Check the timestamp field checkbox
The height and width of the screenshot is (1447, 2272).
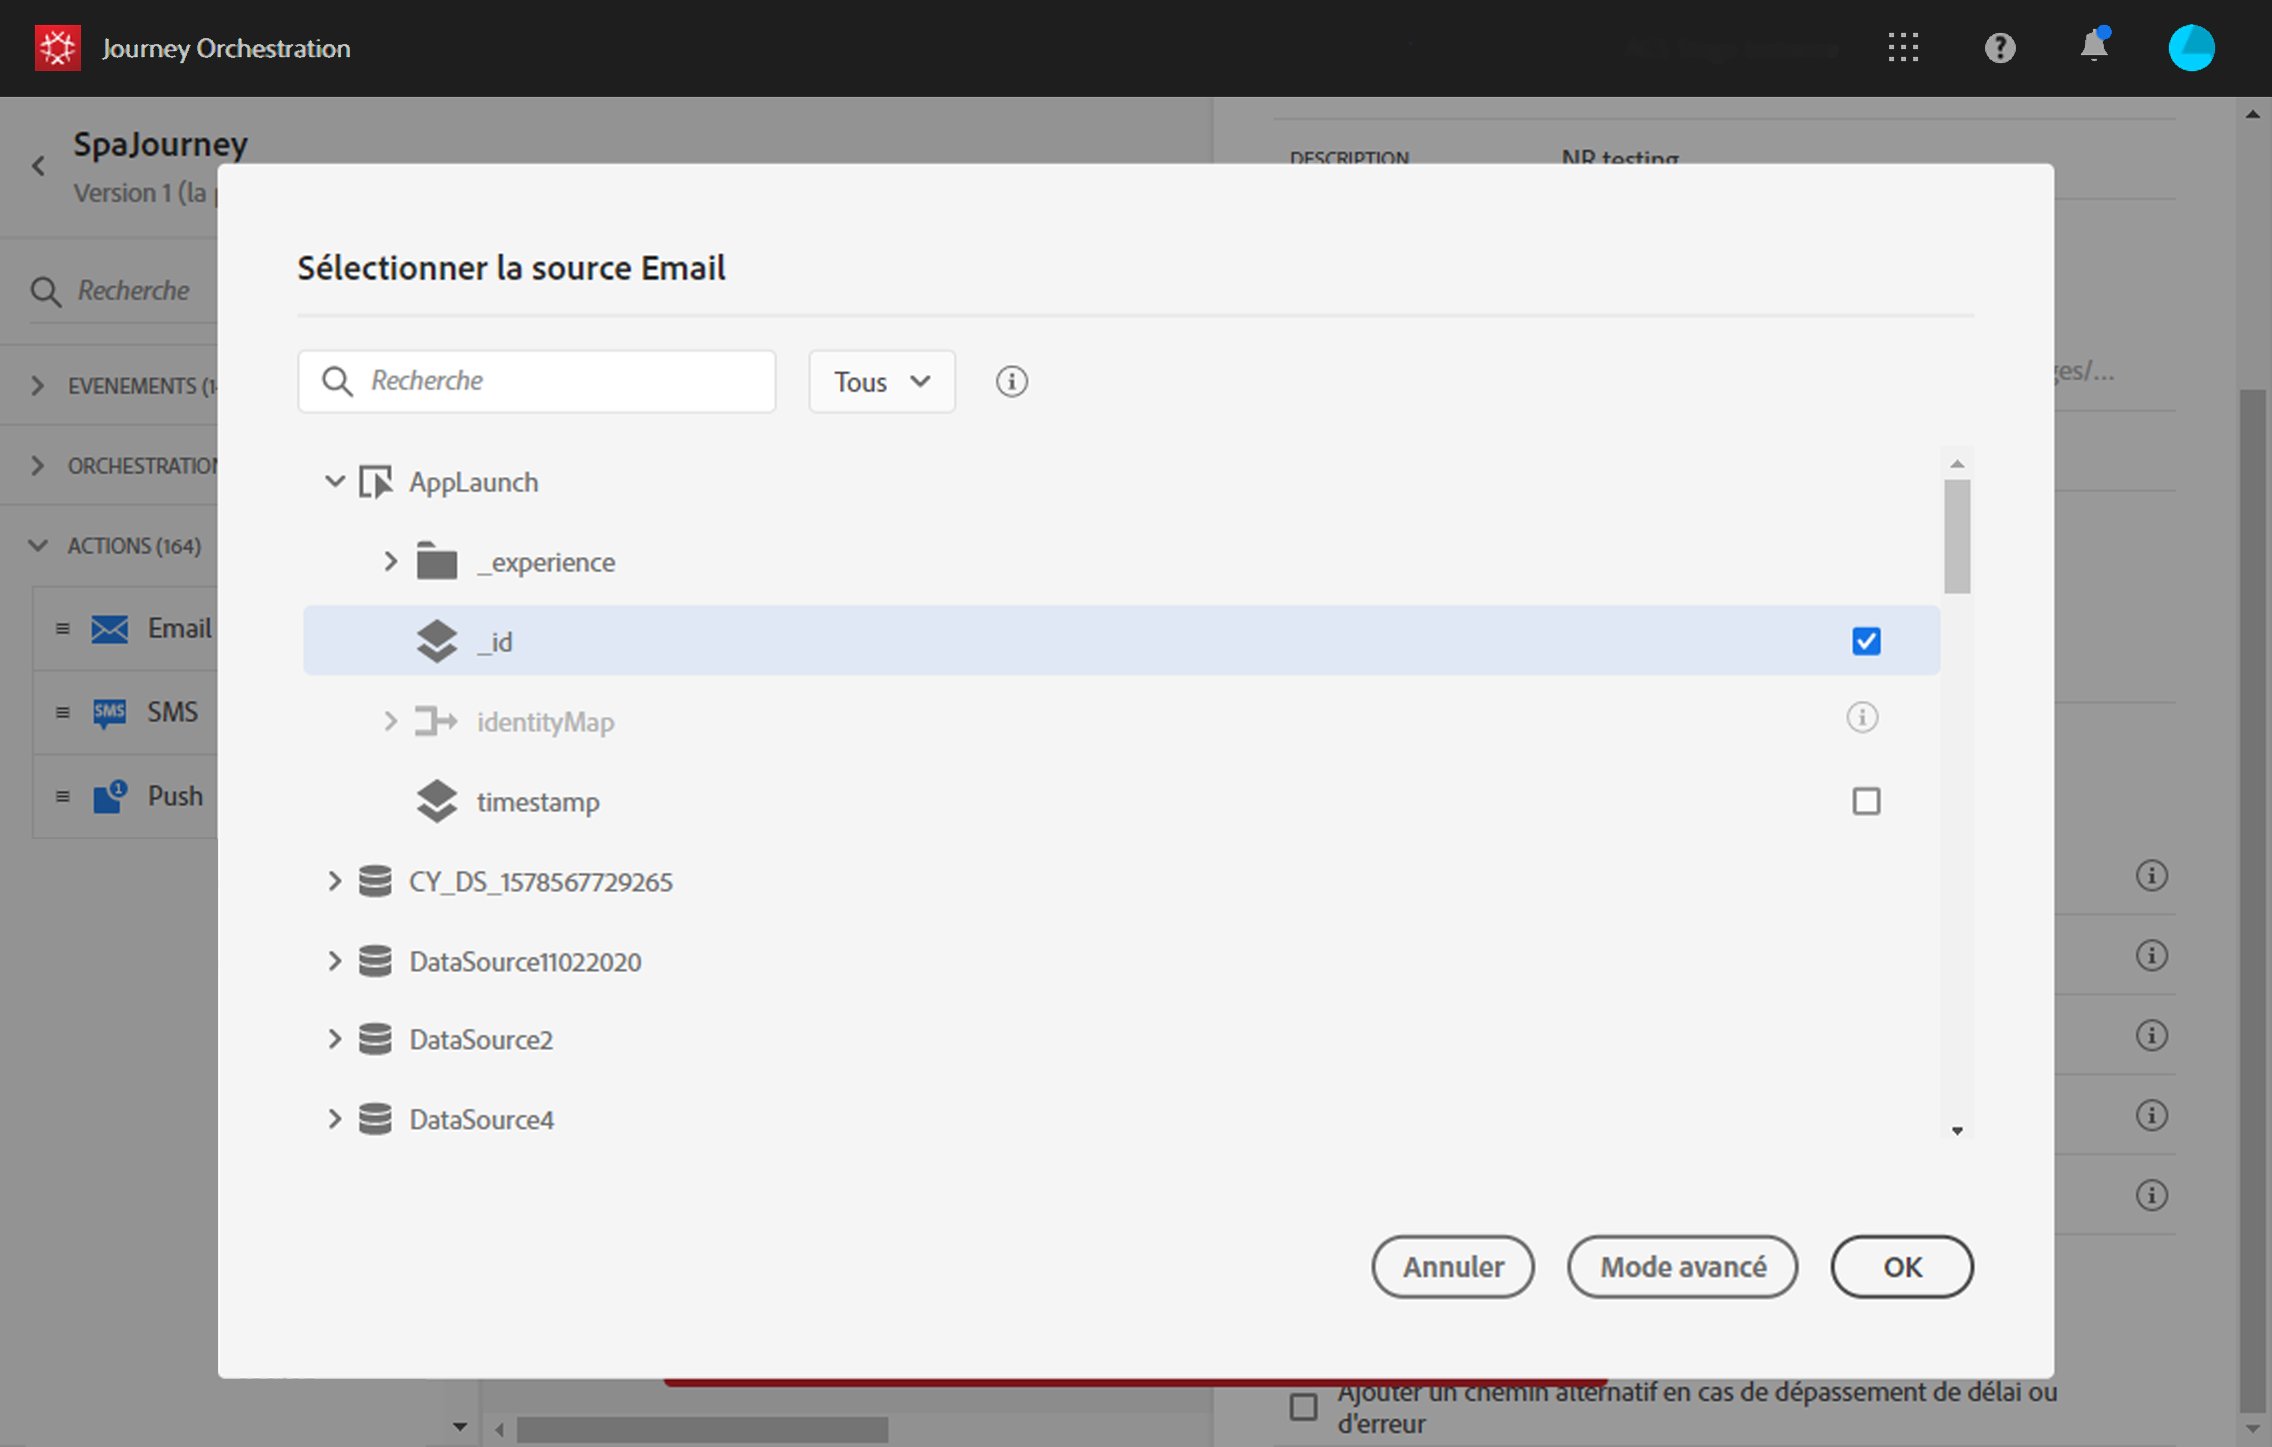coord(1865,801)
